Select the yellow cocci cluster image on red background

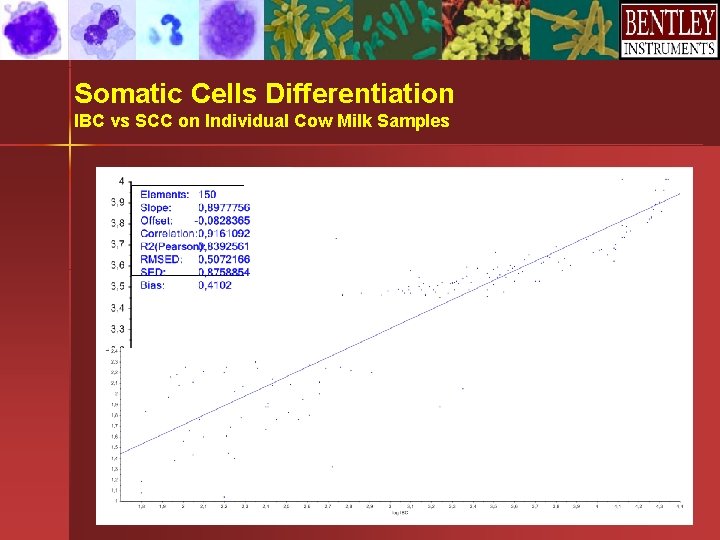pos(486,29)
